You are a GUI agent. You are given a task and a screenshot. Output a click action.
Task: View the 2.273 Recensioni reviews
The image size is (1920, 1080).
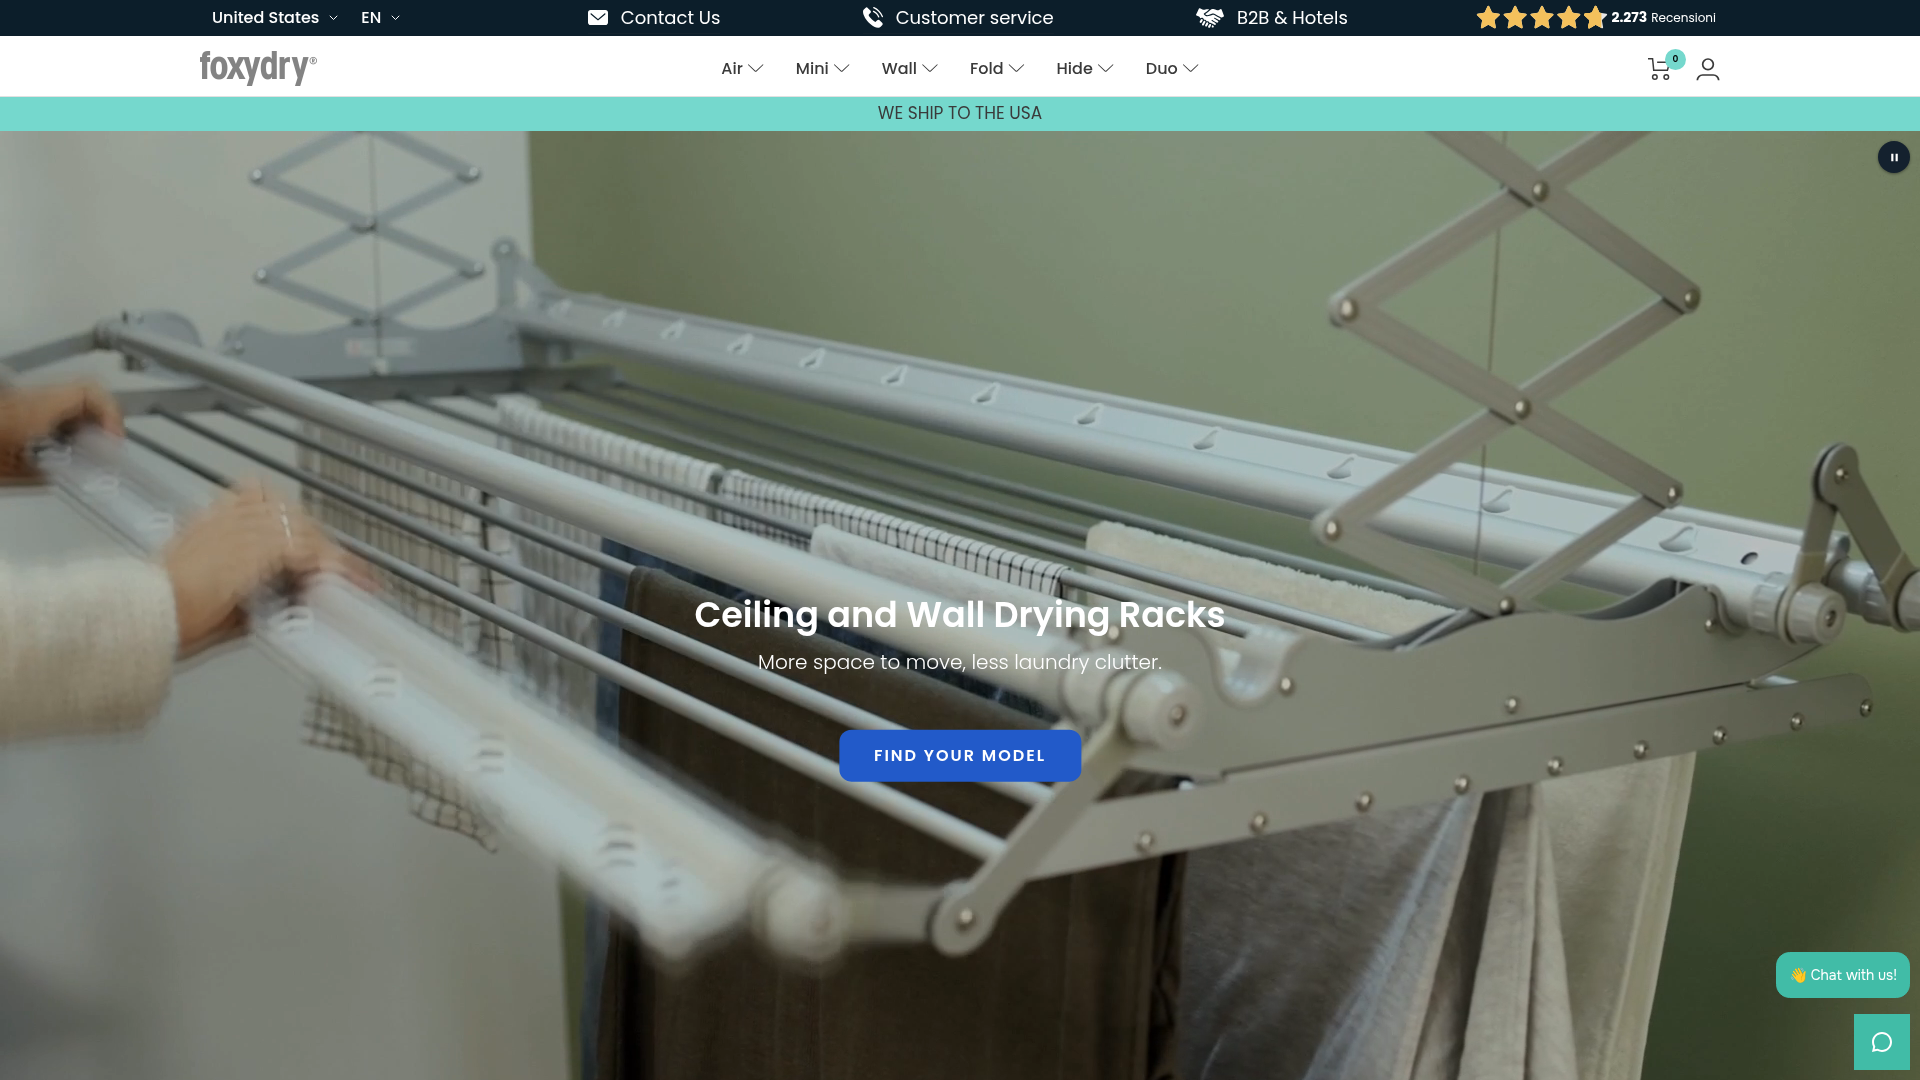1663,18
